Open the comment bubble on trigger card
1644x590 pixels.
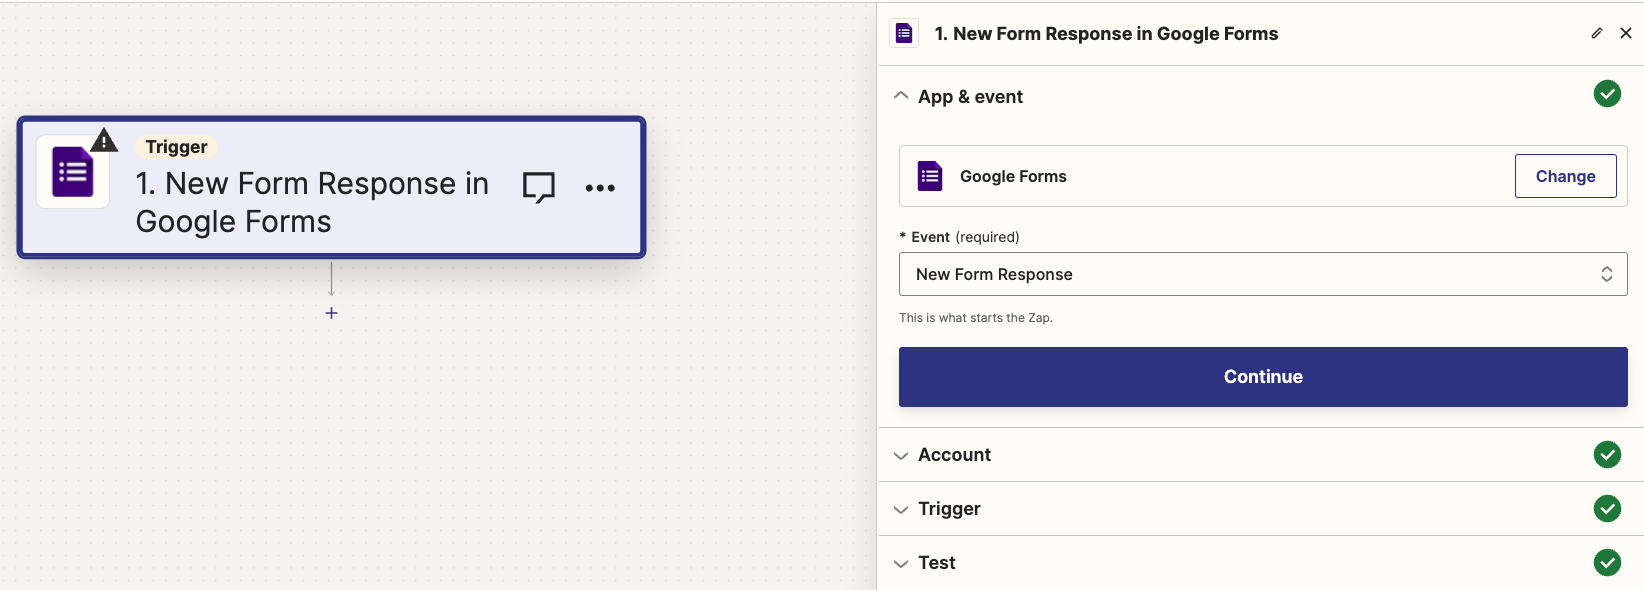pos(539,187)
